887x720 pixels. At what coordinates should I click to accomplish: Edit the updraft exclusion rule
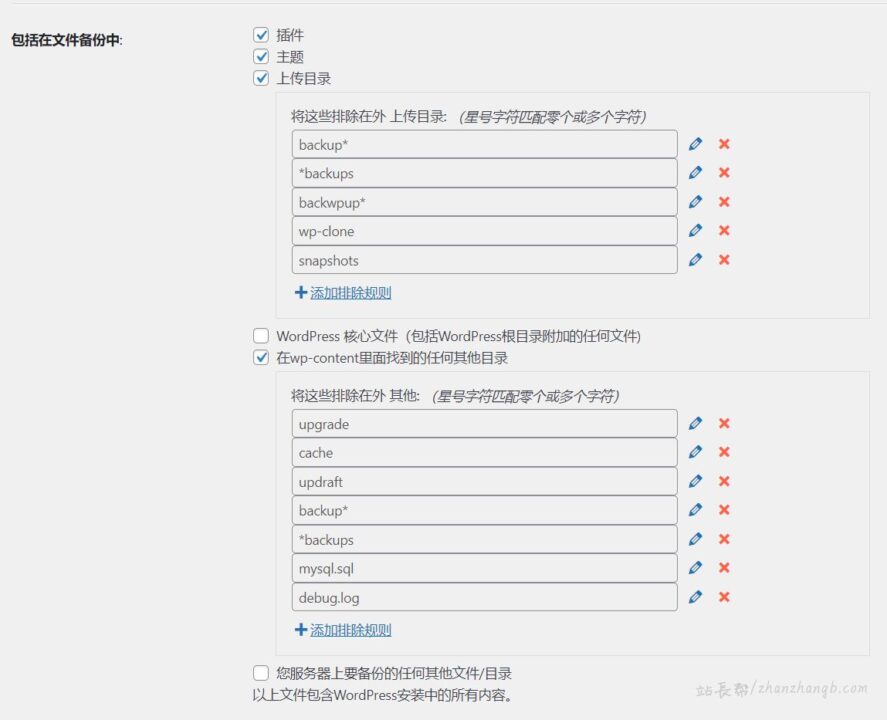[x=697, y=481]
